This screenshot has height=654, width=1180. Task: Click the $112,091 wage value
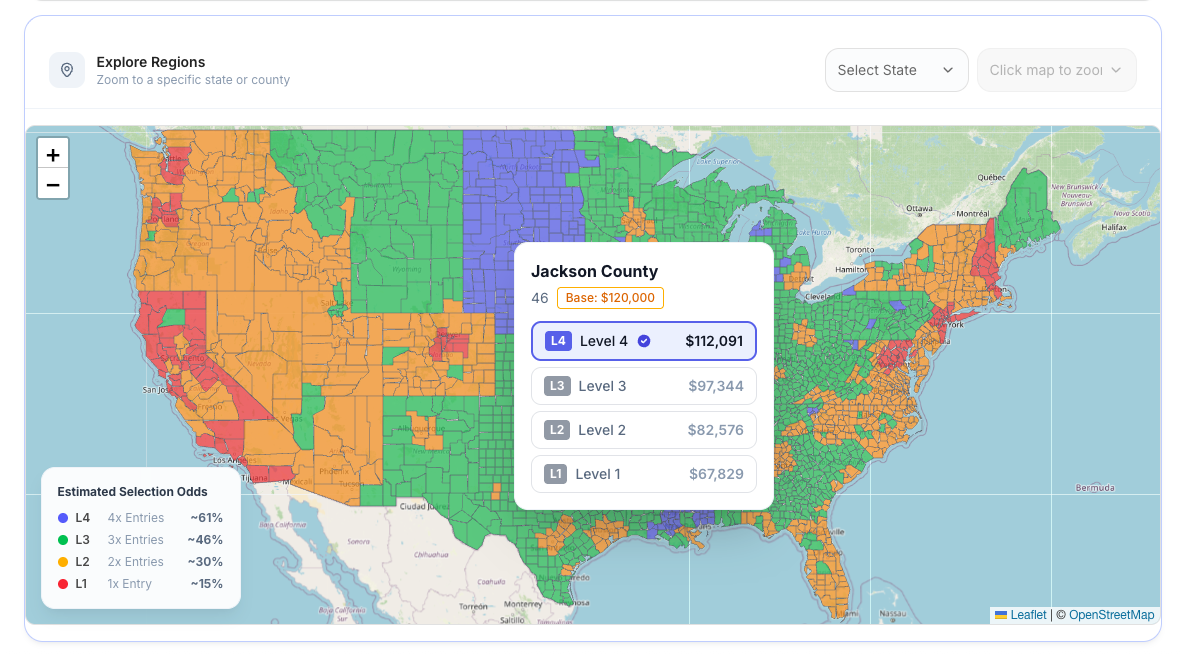pyautogui.click(x=714, y=341)
